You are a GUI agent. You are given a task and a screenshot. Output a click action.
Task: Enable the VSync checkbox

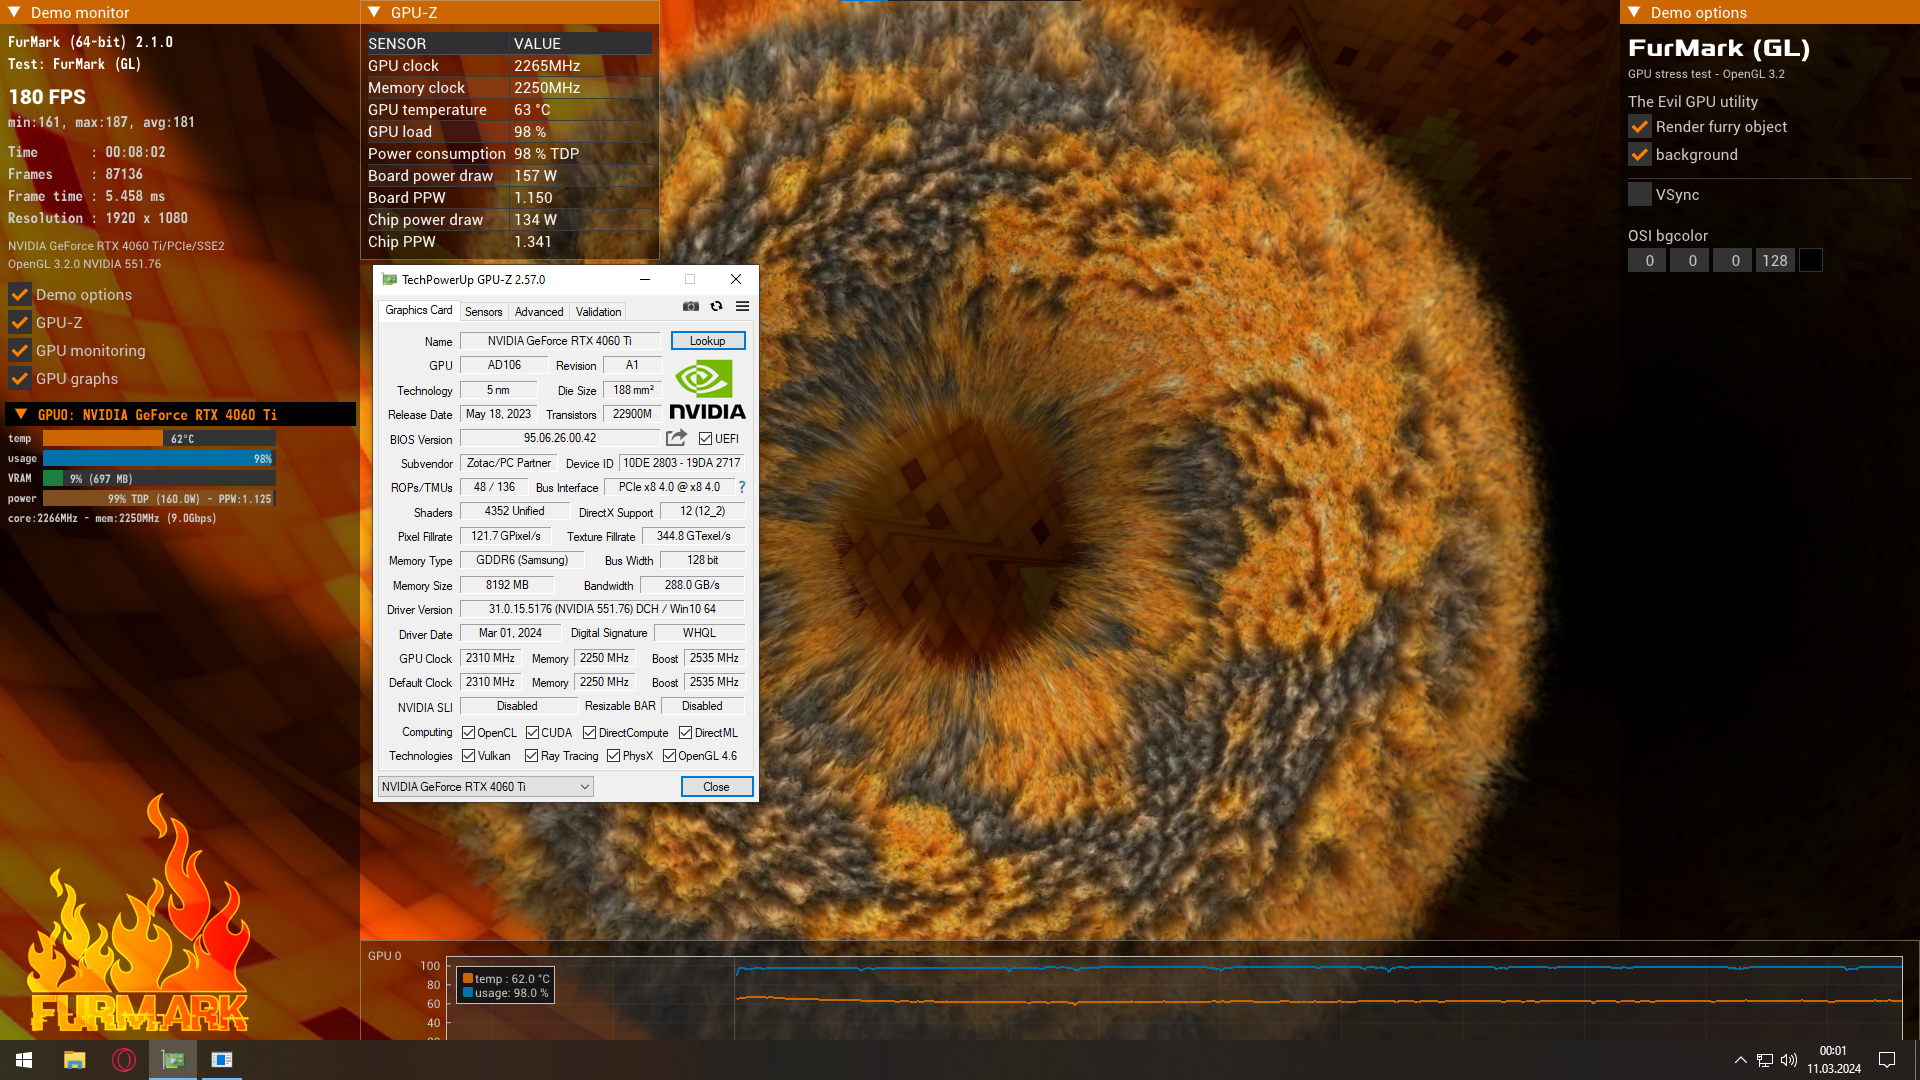[x=1640, y=195]
